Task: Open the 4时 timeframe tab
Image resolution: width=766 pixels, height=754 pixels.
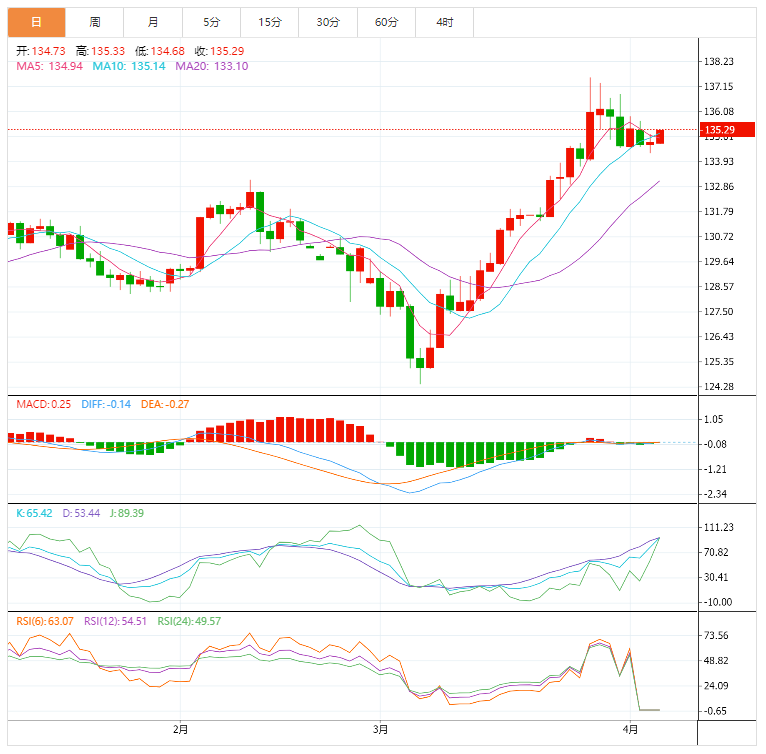Action: coord(445,22)
